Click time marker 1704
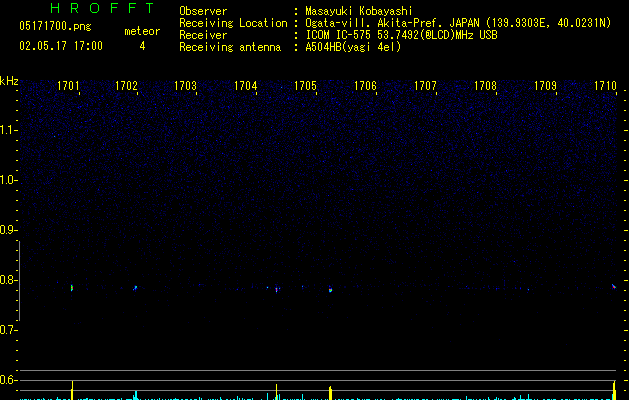 coord(246,86)
